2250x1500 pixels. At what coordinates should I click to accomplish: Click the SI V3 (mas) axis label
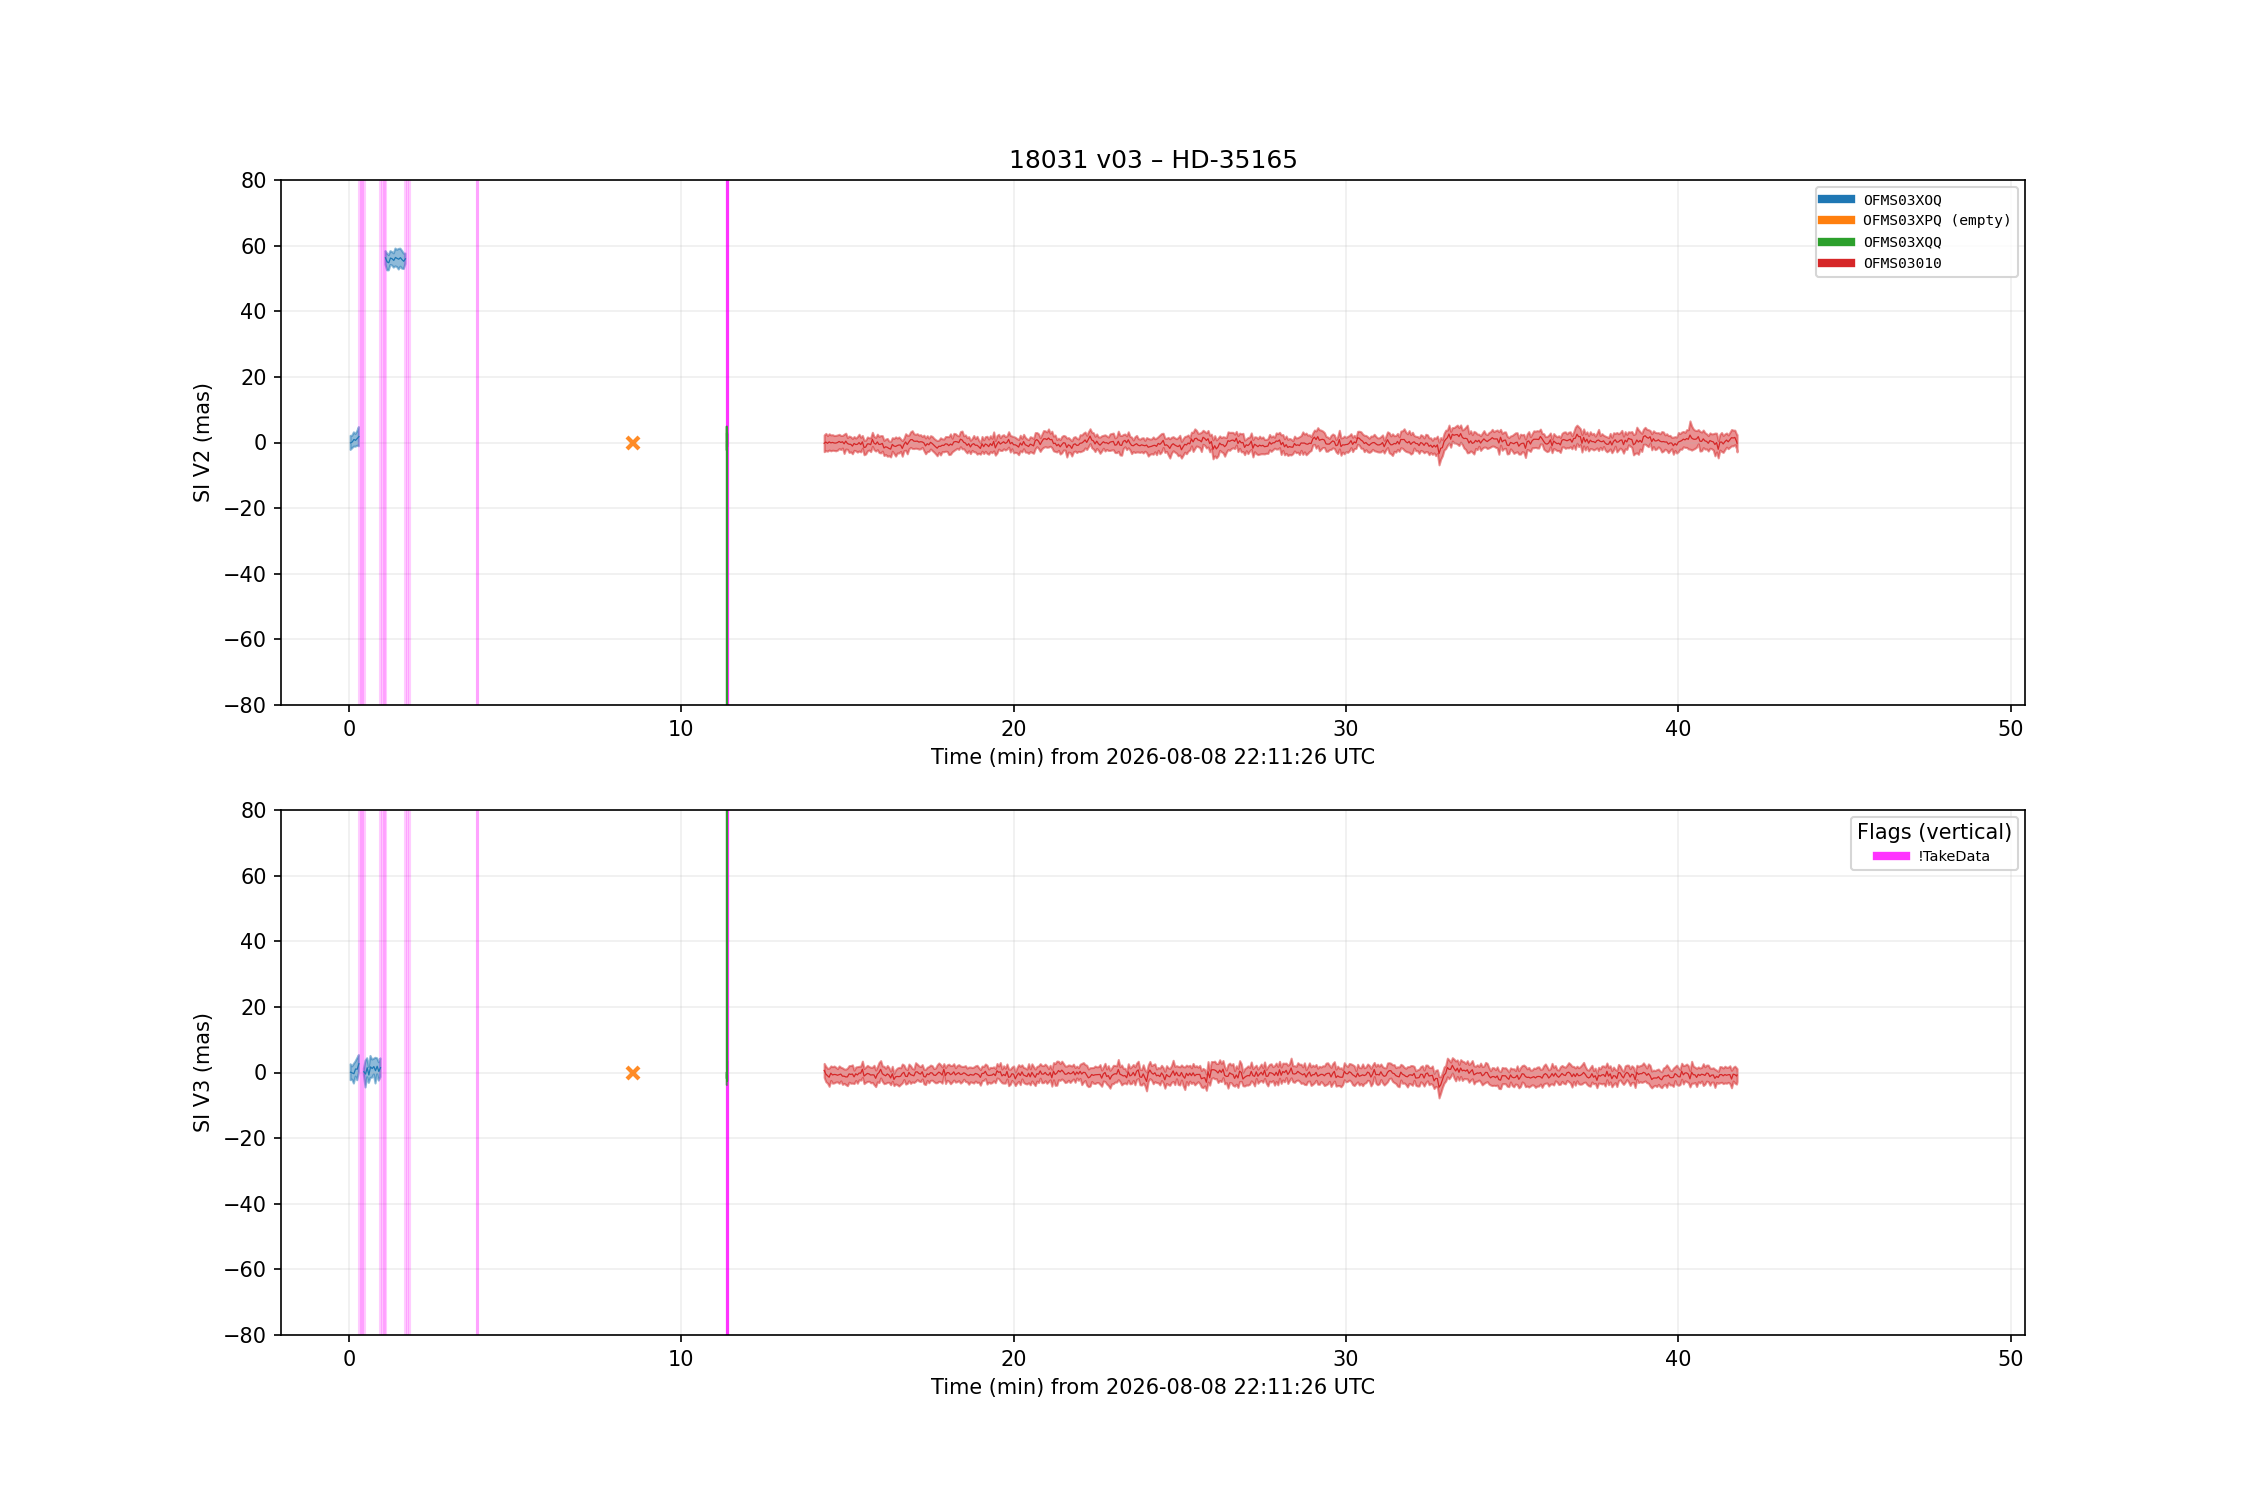[x=202, y=1072]
